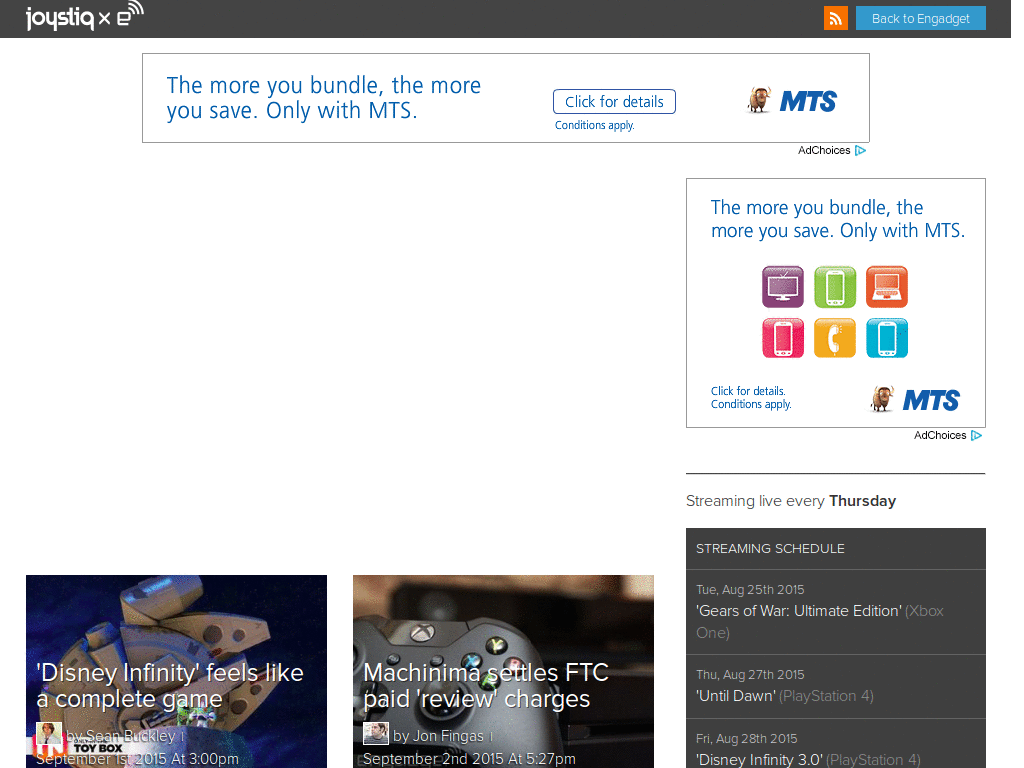Click Jon Fingas's author avatar

pos(376,734)
